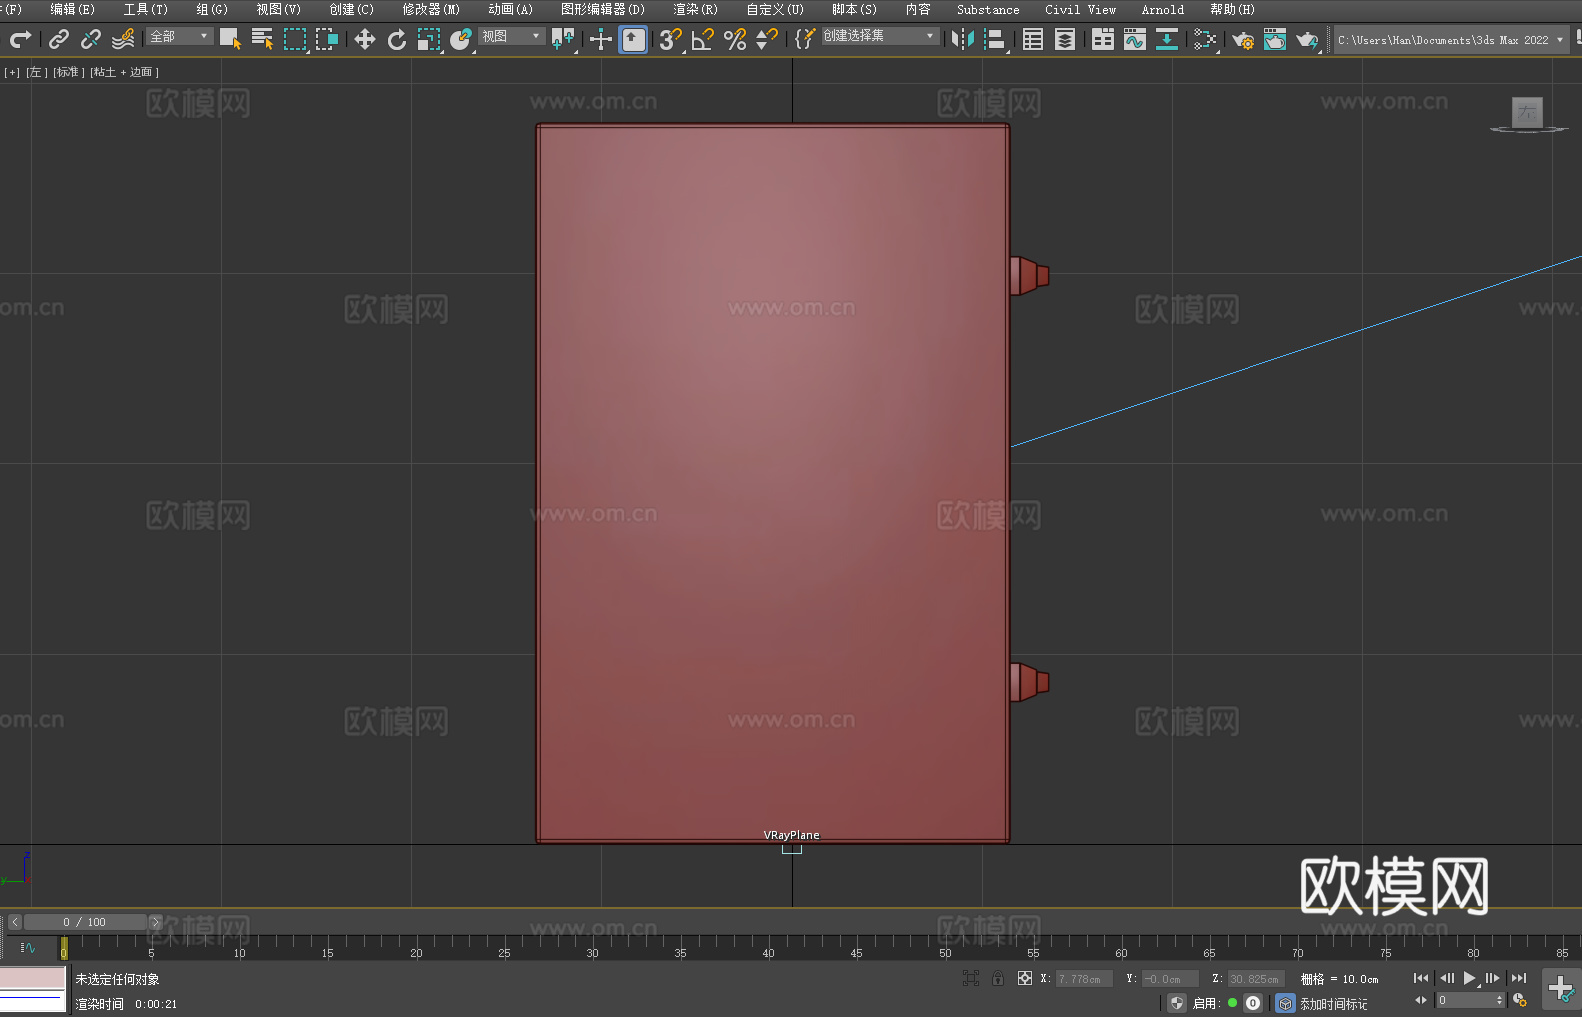
Task: Open 创建选择集 named selection dropdown
Action: (x=880, y=36)
